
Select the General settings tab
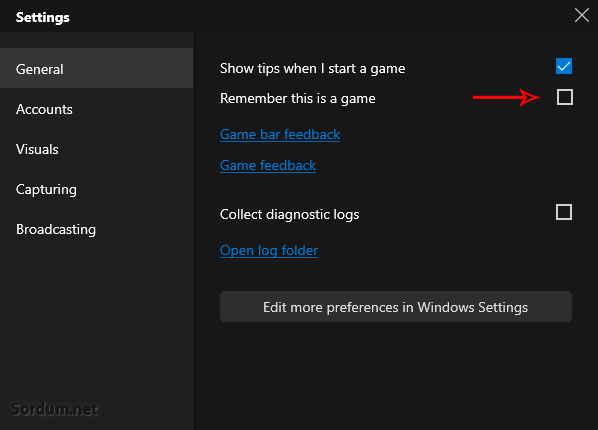pos(96,68)
